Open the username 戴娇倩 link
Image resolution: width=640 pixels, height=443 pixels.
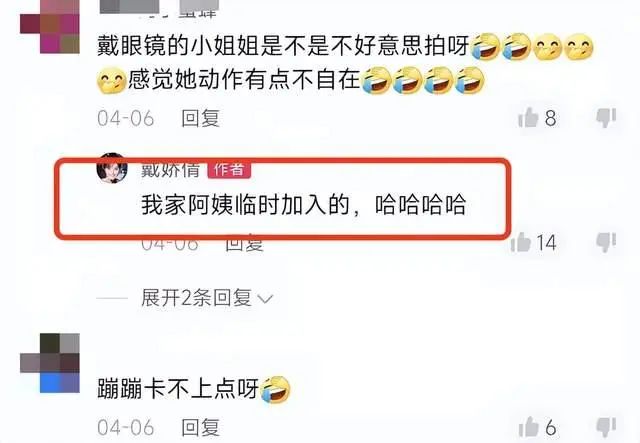[x=170, y=169]
